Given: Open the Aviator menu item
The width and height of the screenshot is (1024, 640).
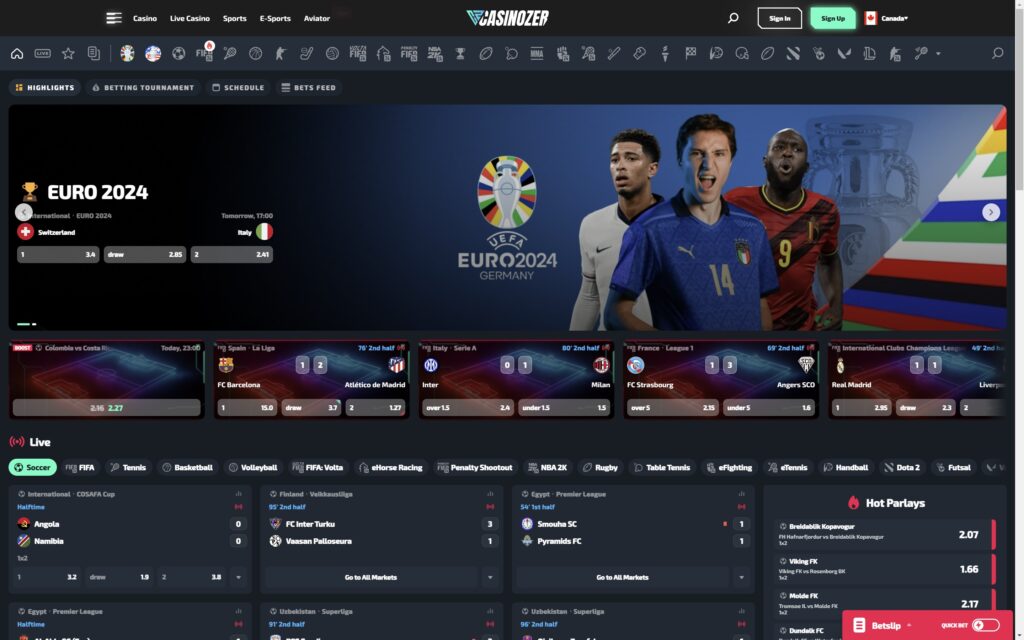Looking at the screenshot, I should (x=317, y=18).
